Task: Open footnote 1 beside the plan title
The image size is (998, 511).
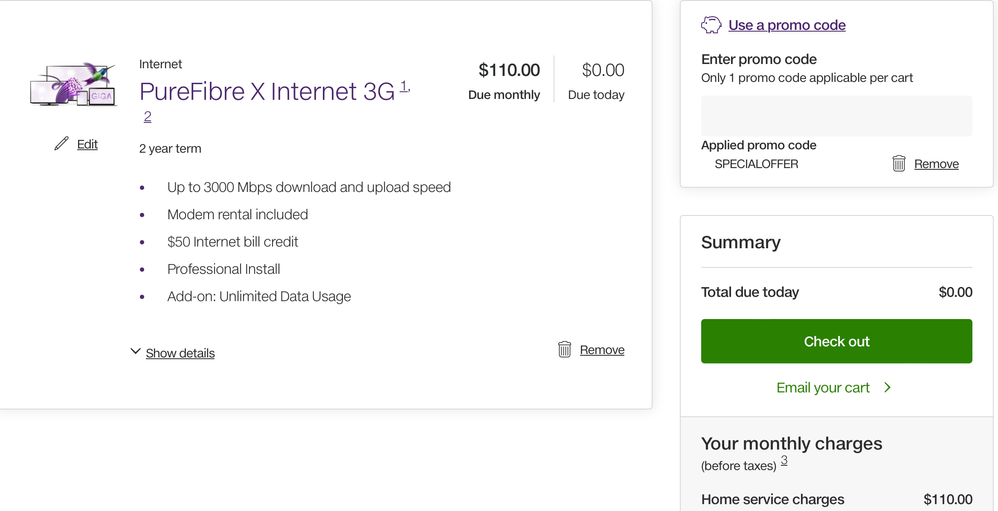Action: [x=404, y=87]
